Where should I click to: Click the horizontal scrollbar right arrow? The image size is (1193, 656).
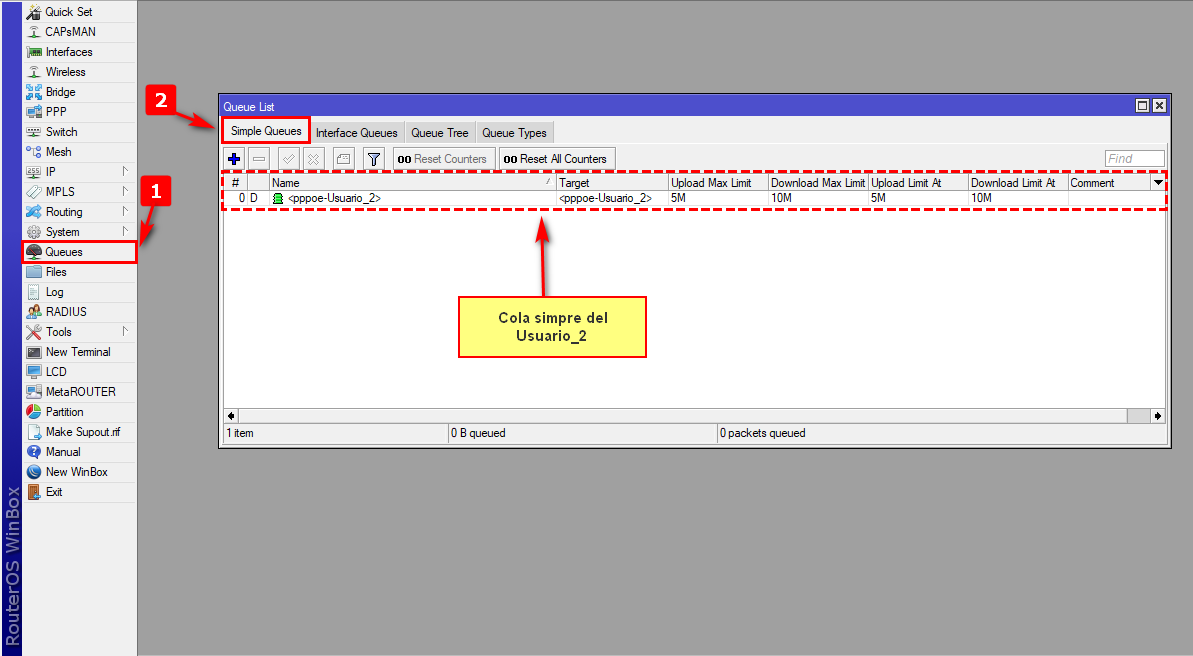[1158, 415]
